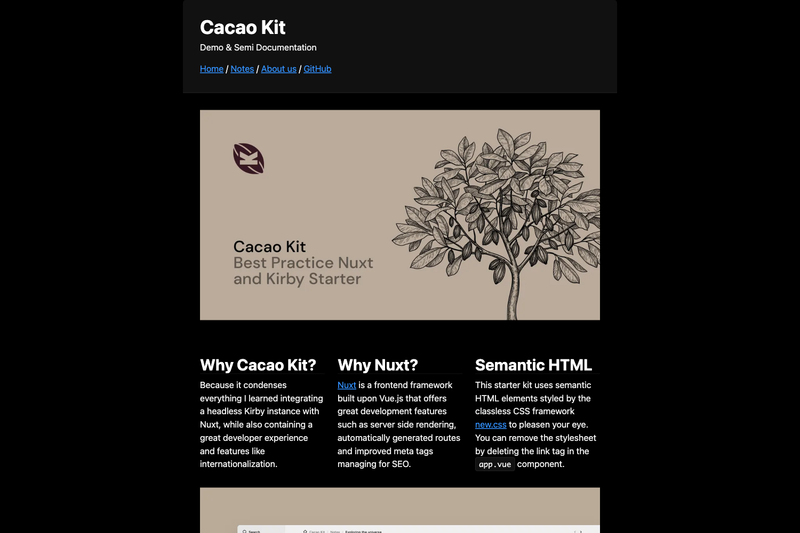Visit the GitHub link

[x=317, y=69]
